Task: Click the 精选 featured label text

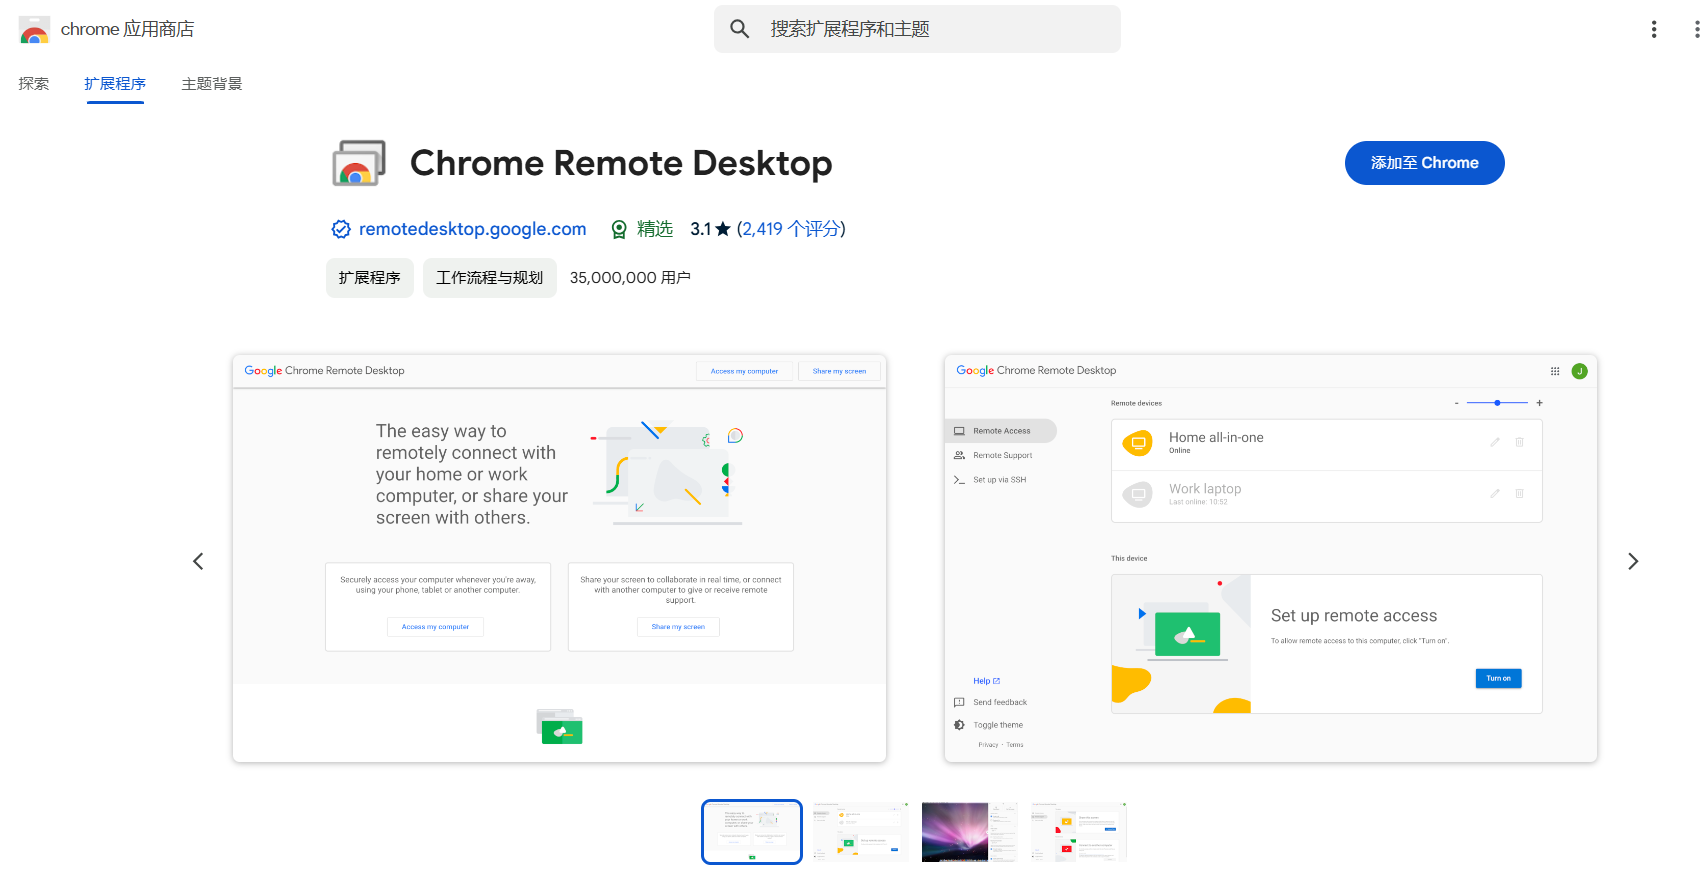Action: (x=655, y=229)
